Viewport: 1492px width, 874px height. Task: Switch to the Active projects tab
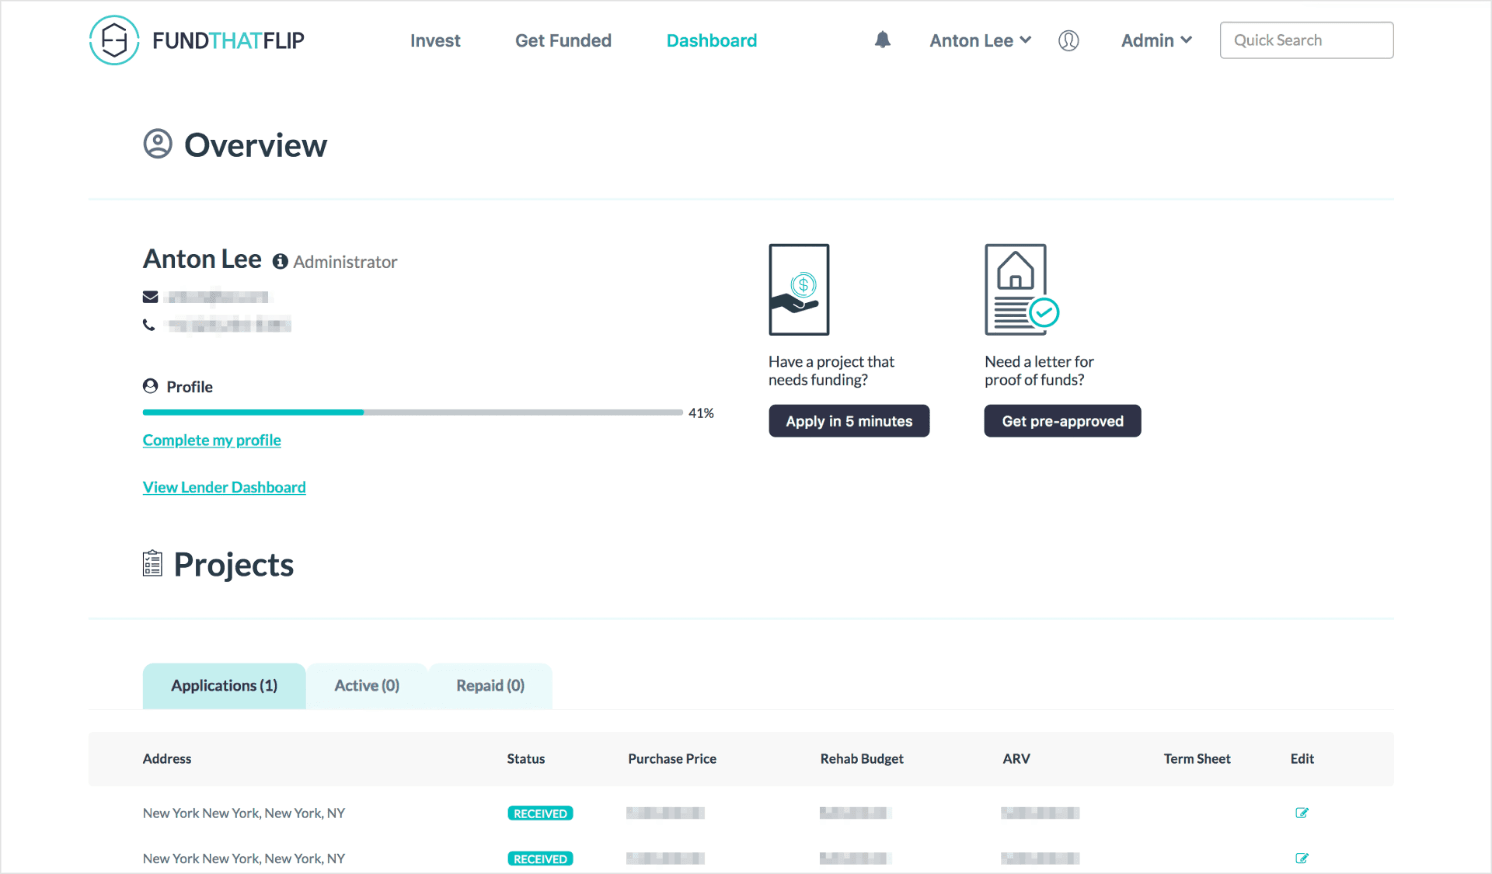tap(366, 685)
